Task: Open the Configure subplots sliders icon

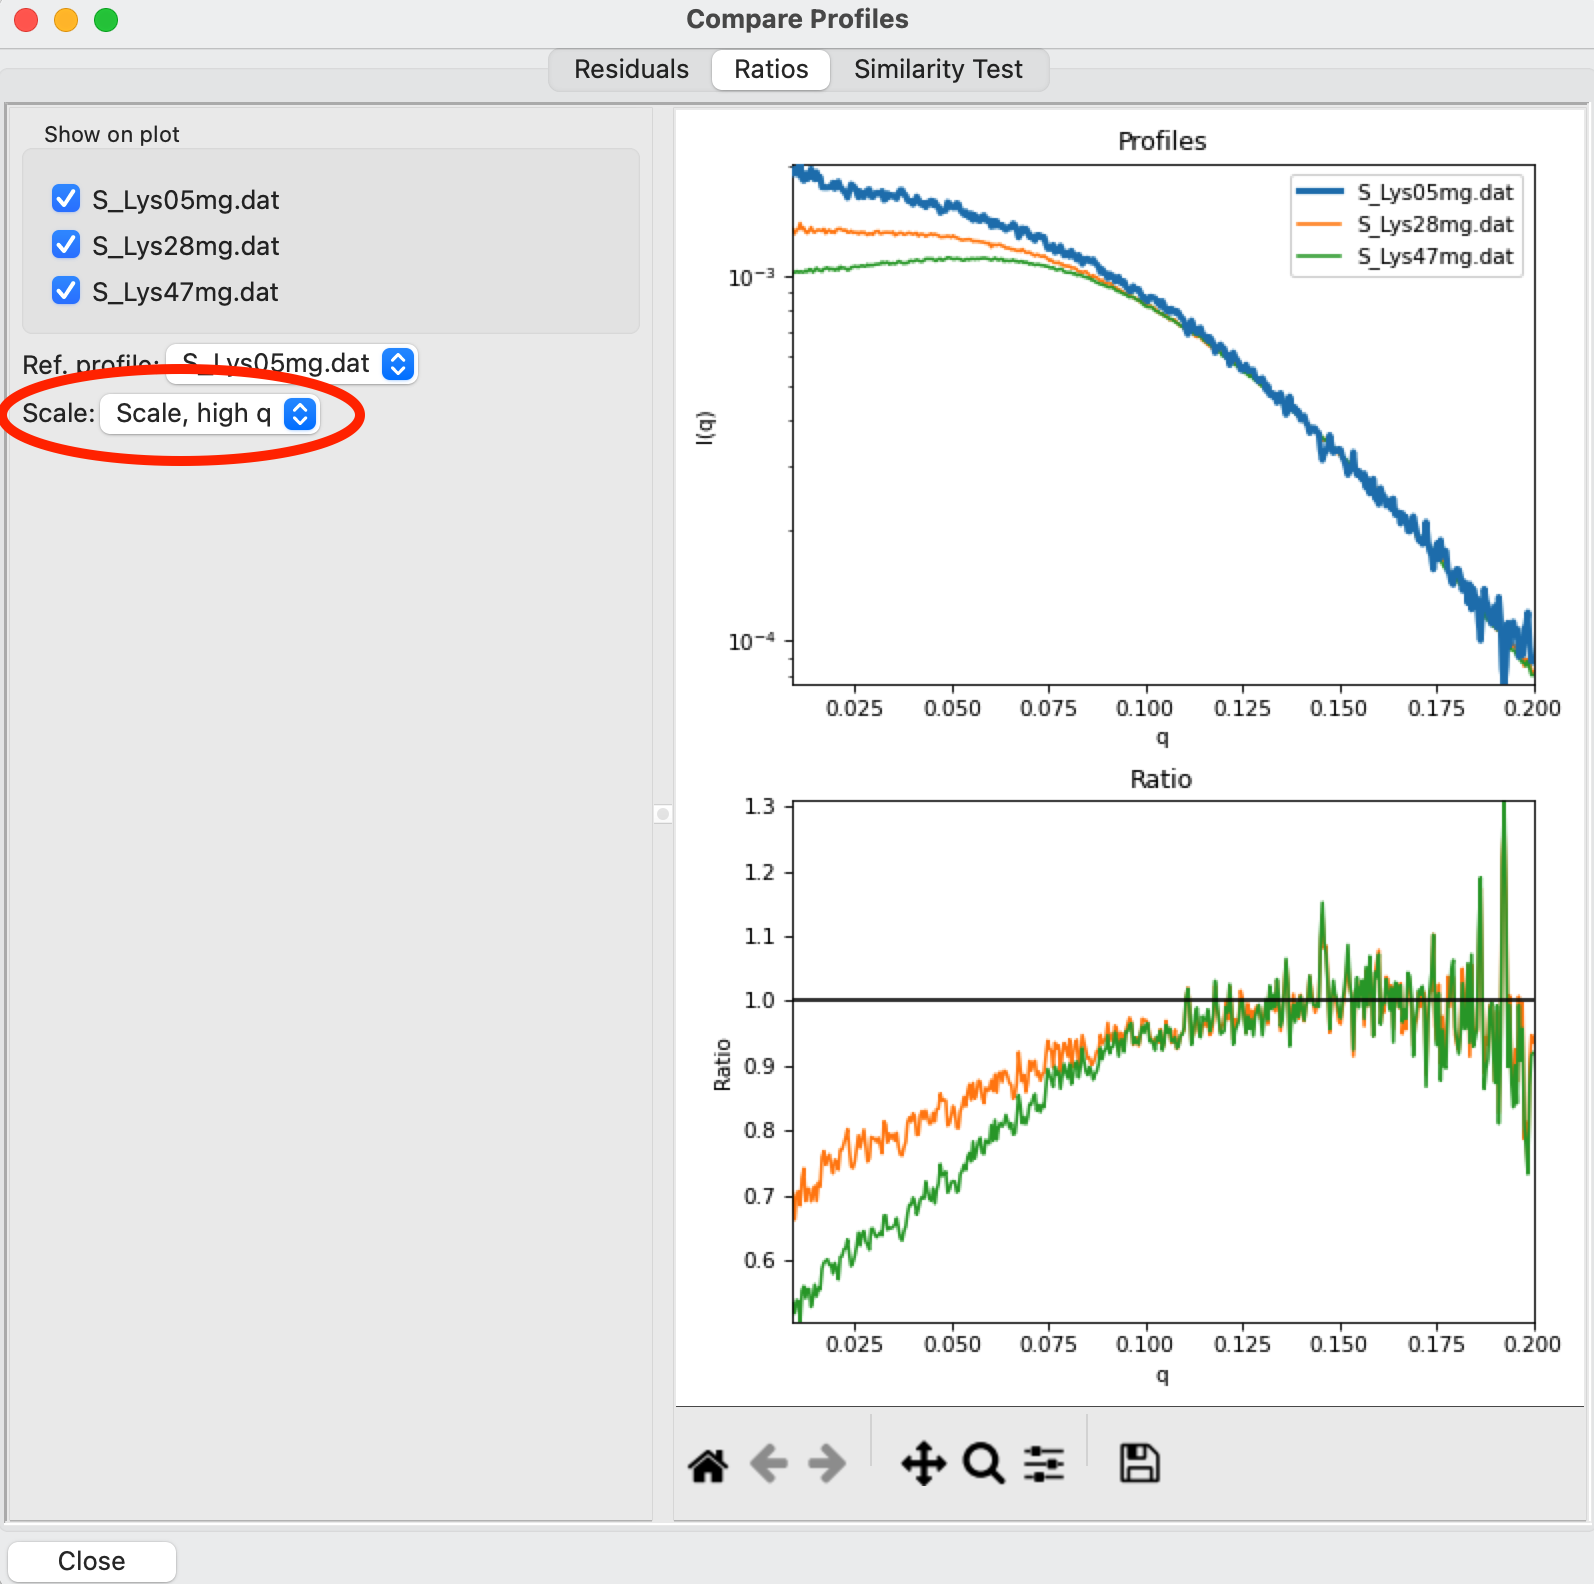Action: click(x=1044, y=1465)
